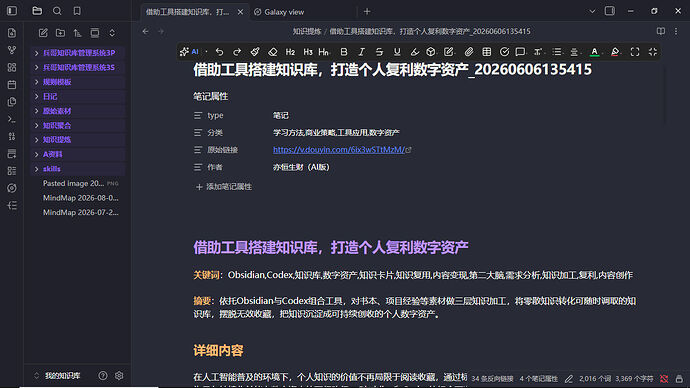Expand the 日记 folder

(x=78, y=96)
